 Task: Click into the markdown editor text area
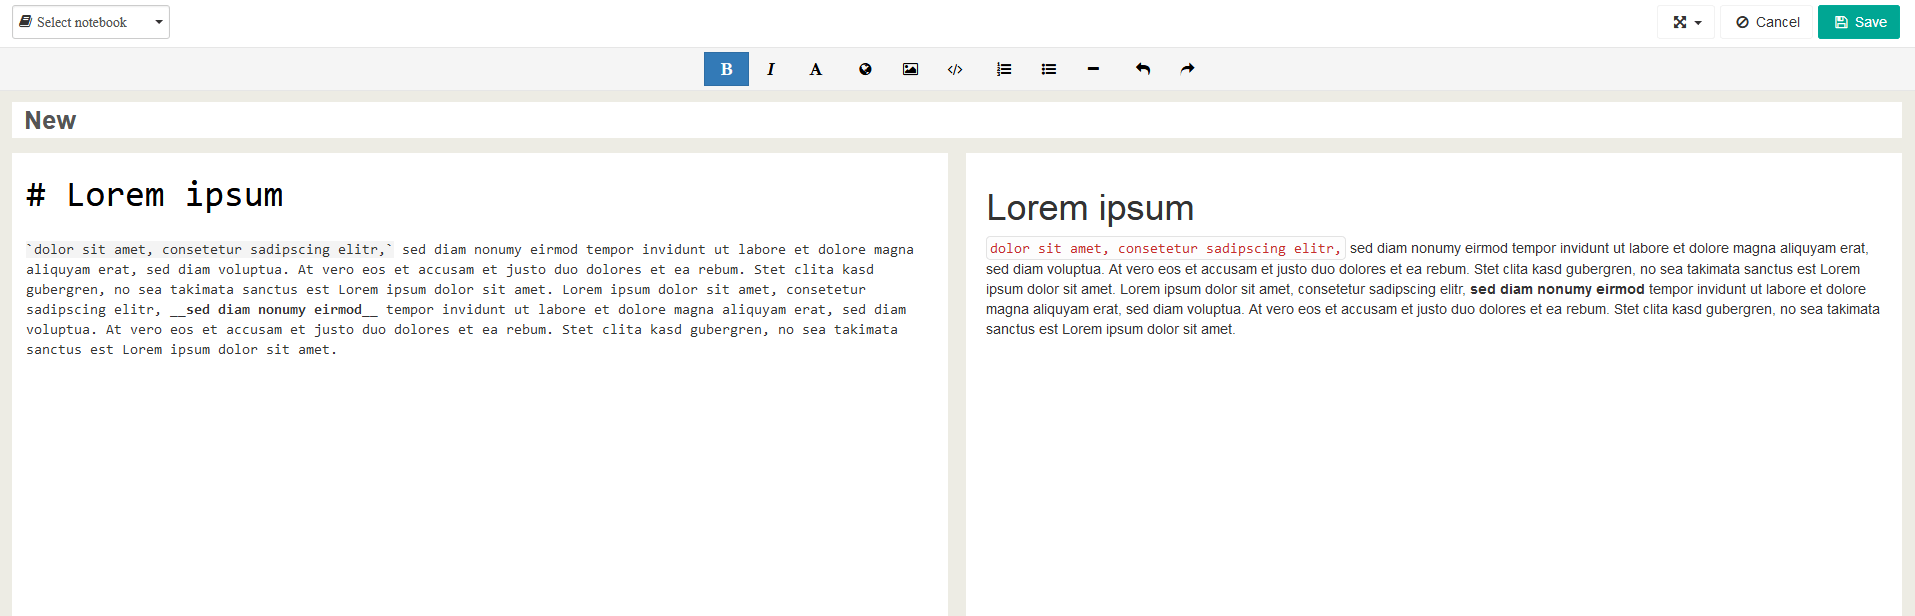[480, 480]
